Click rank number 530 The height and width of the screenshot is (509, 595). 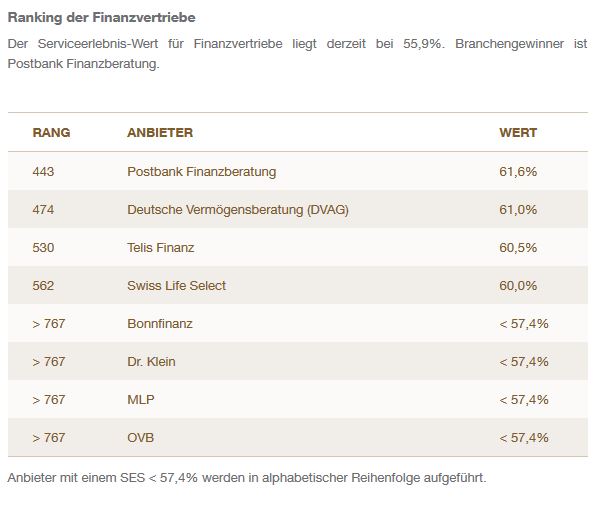(x=43, y=247)
